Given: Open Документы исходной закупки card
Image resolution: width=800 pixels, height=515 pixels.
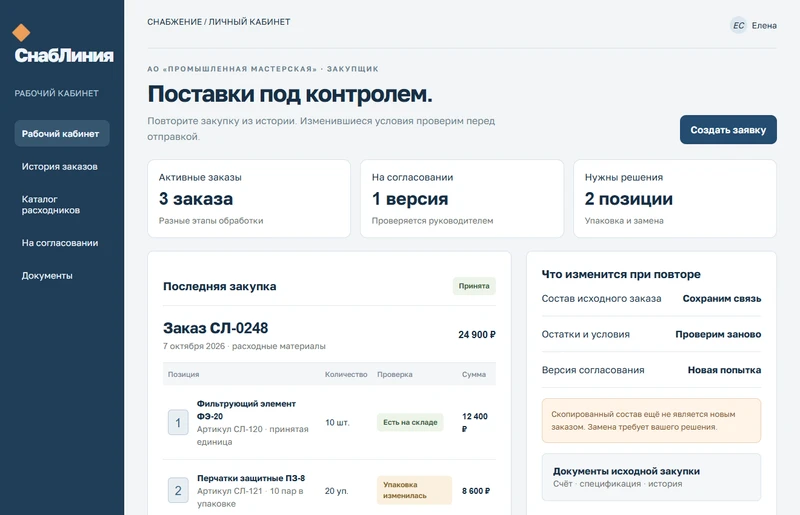Looking at the screenshot, I should [x=651, y=477].
